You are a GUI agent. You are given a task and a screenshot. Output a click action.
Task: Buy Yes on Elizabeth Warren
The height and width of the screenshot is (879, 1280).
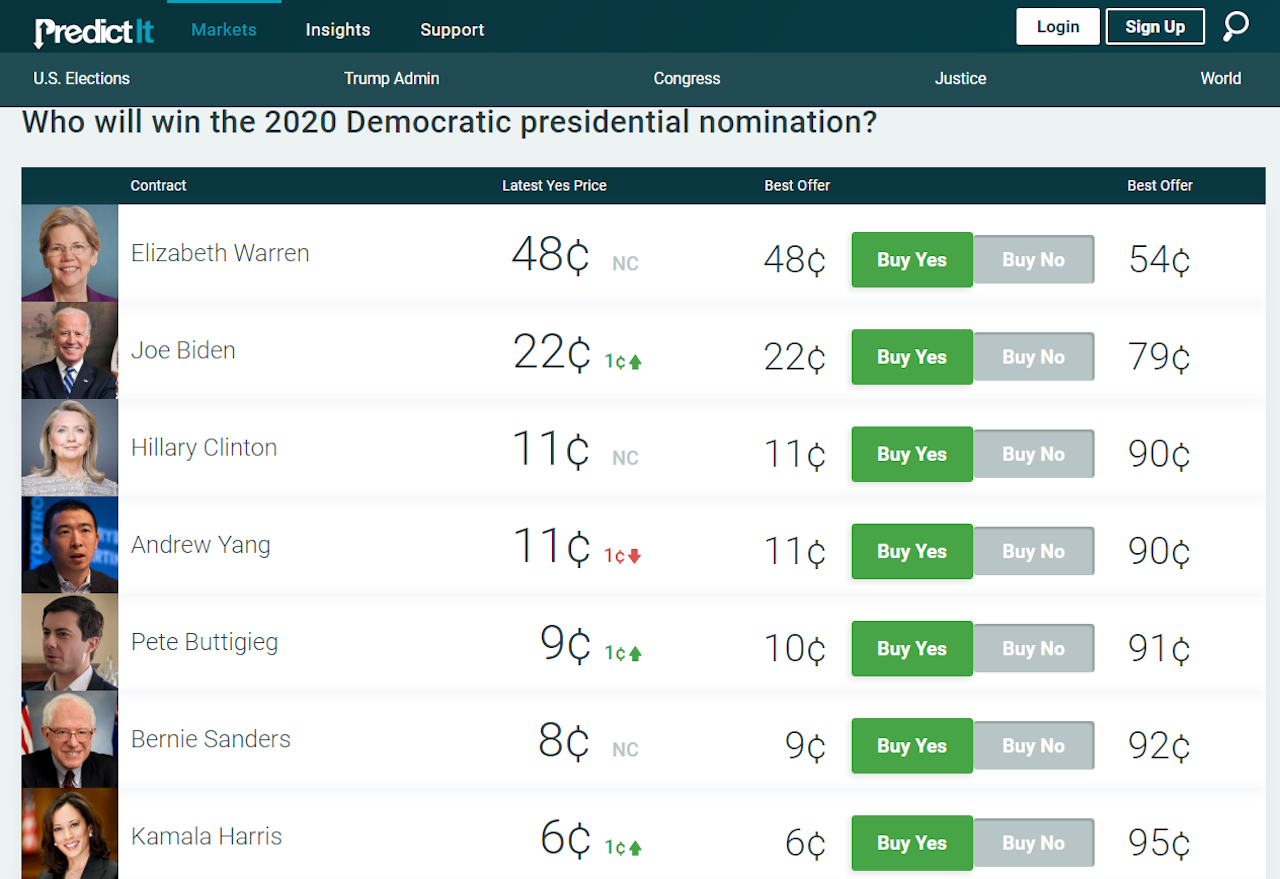pyautogui.click(x=912, y=260)
